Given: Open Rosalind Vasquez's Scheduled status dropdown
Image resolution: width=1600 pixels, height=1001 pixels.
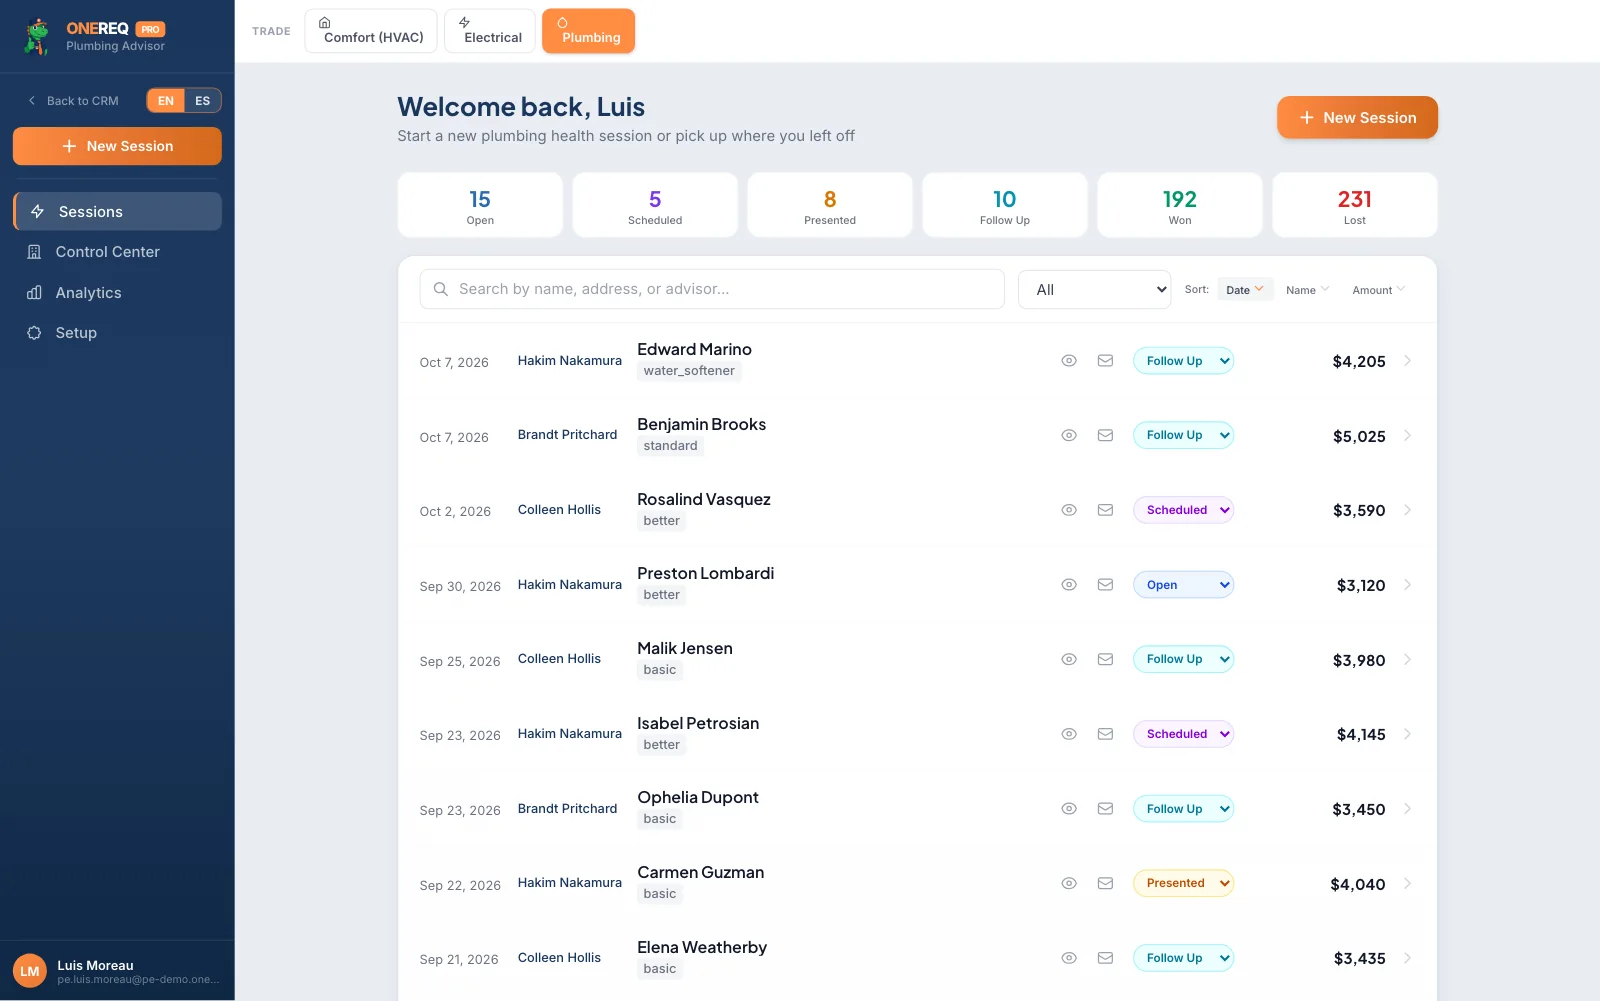Looking at the screenshot, I should (1183, 510).
